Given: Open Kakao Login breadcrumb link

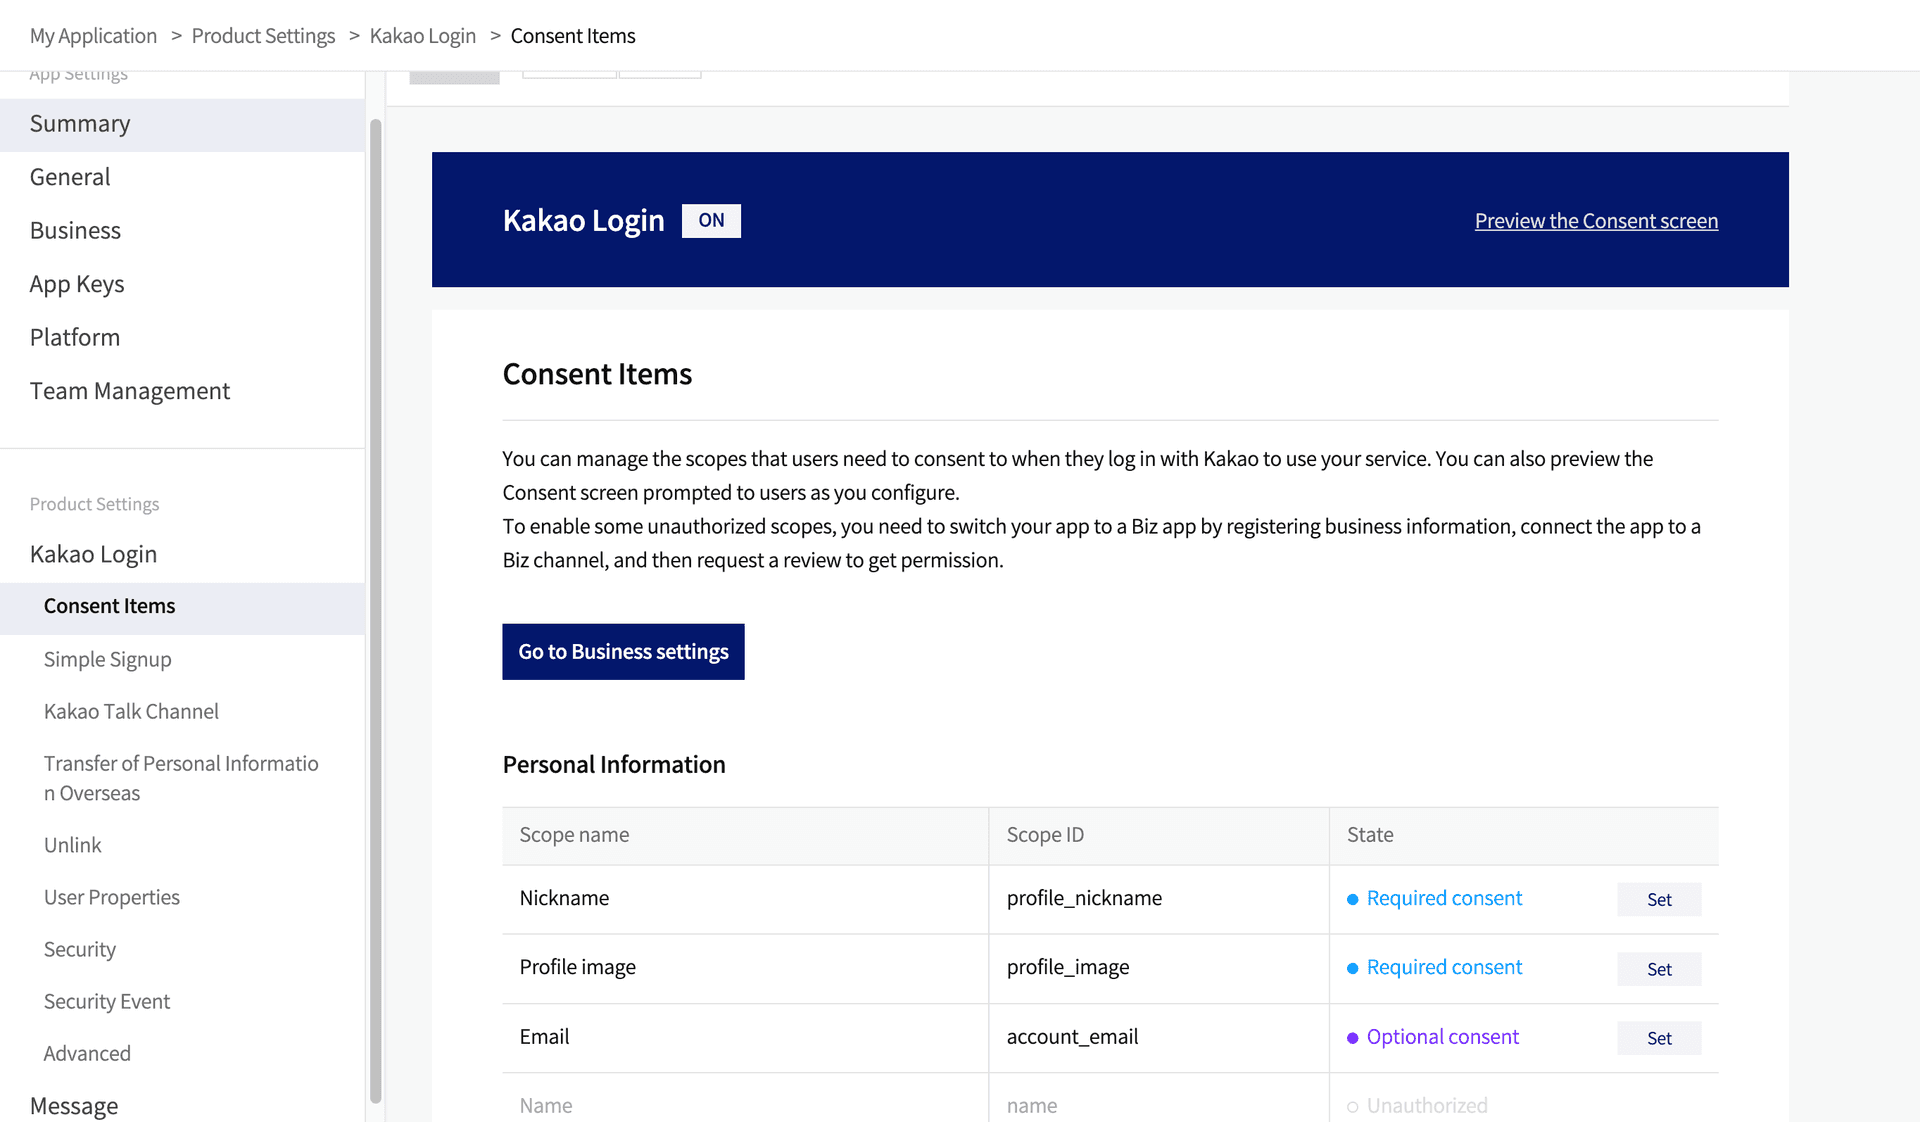Looking at the screenshot, I should coord(422,35).
